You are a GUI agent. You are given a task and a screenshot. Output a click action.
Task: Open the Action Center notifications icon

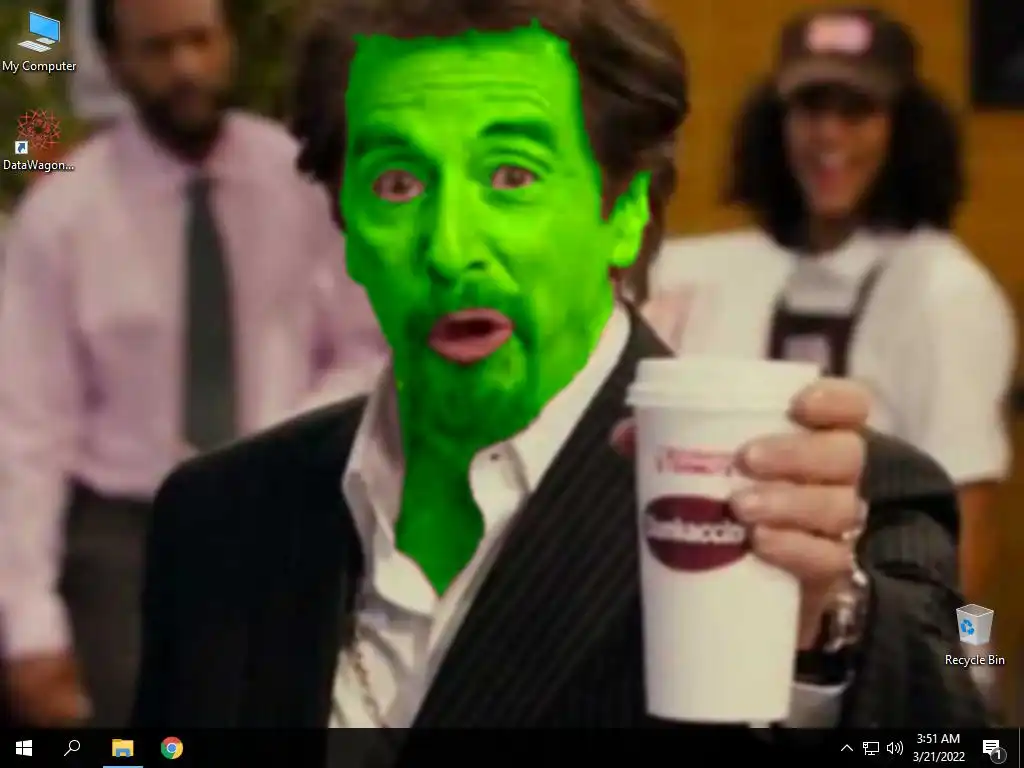[x=992, y=748]
